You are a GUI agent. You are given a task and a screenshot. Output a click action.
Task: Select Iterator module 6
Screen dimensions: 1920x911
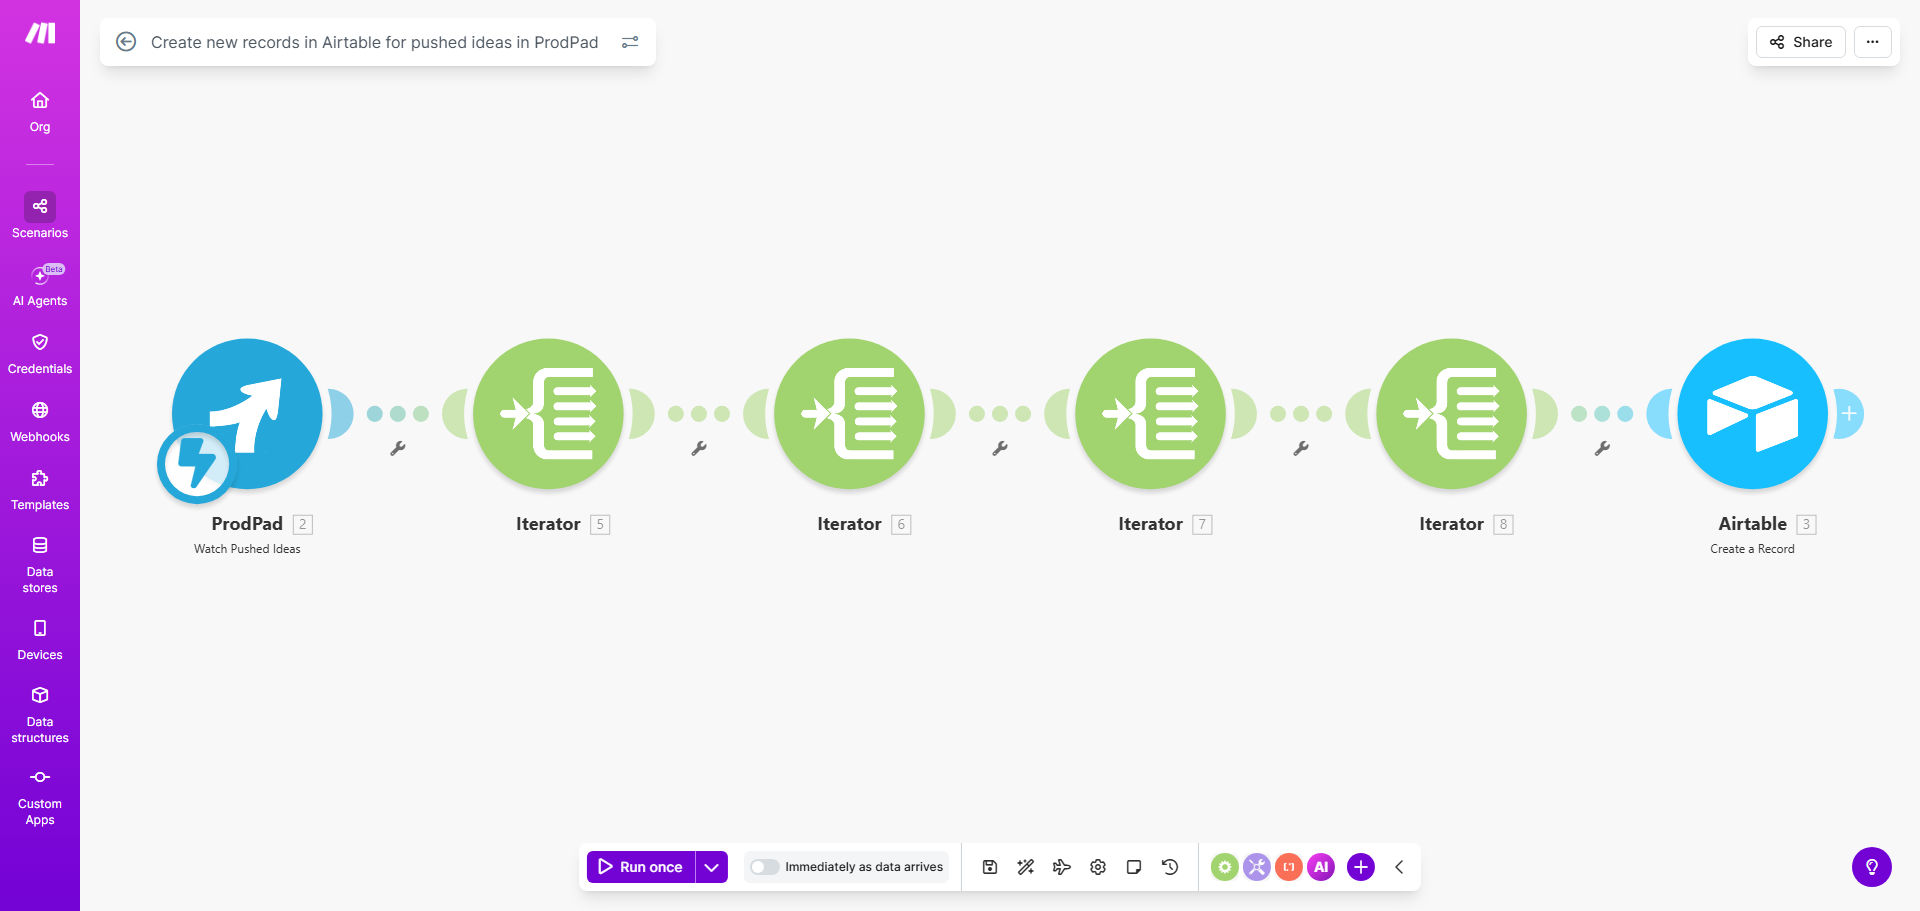[x=849, y=413]
